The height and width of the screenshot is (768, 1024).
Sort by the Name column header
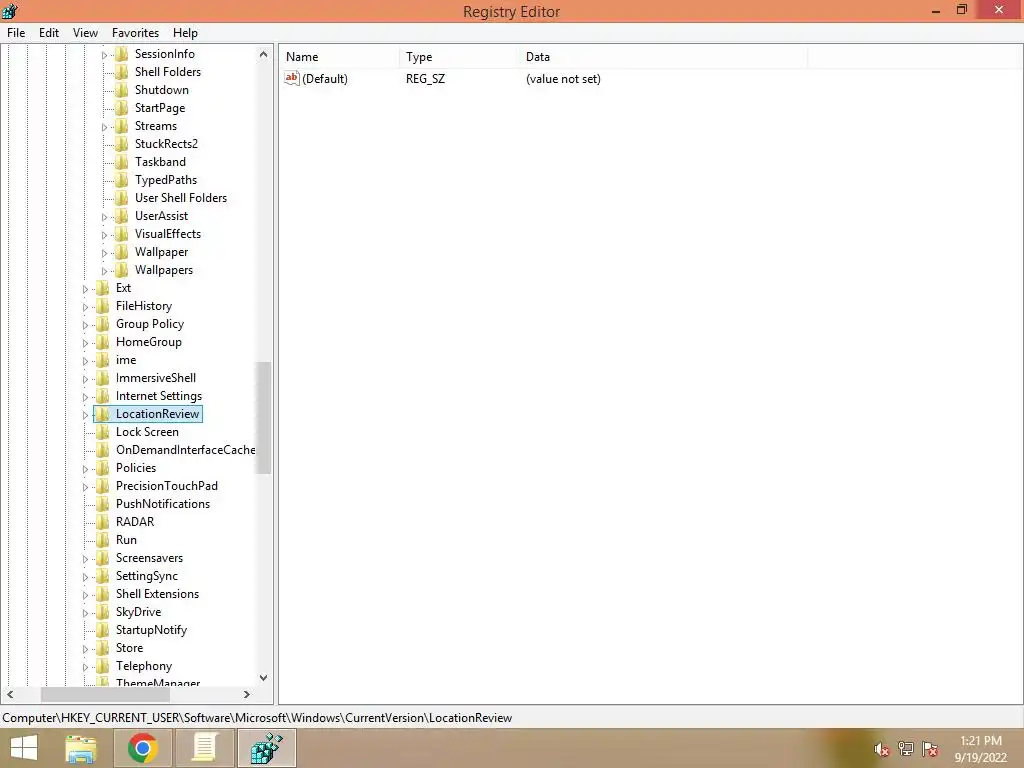point(339,57)
